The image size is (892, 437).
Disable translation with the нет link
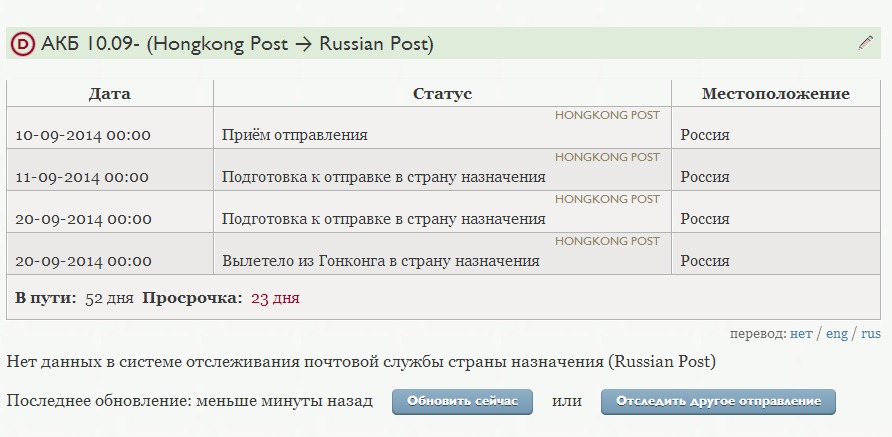click(x=801, y=334)
